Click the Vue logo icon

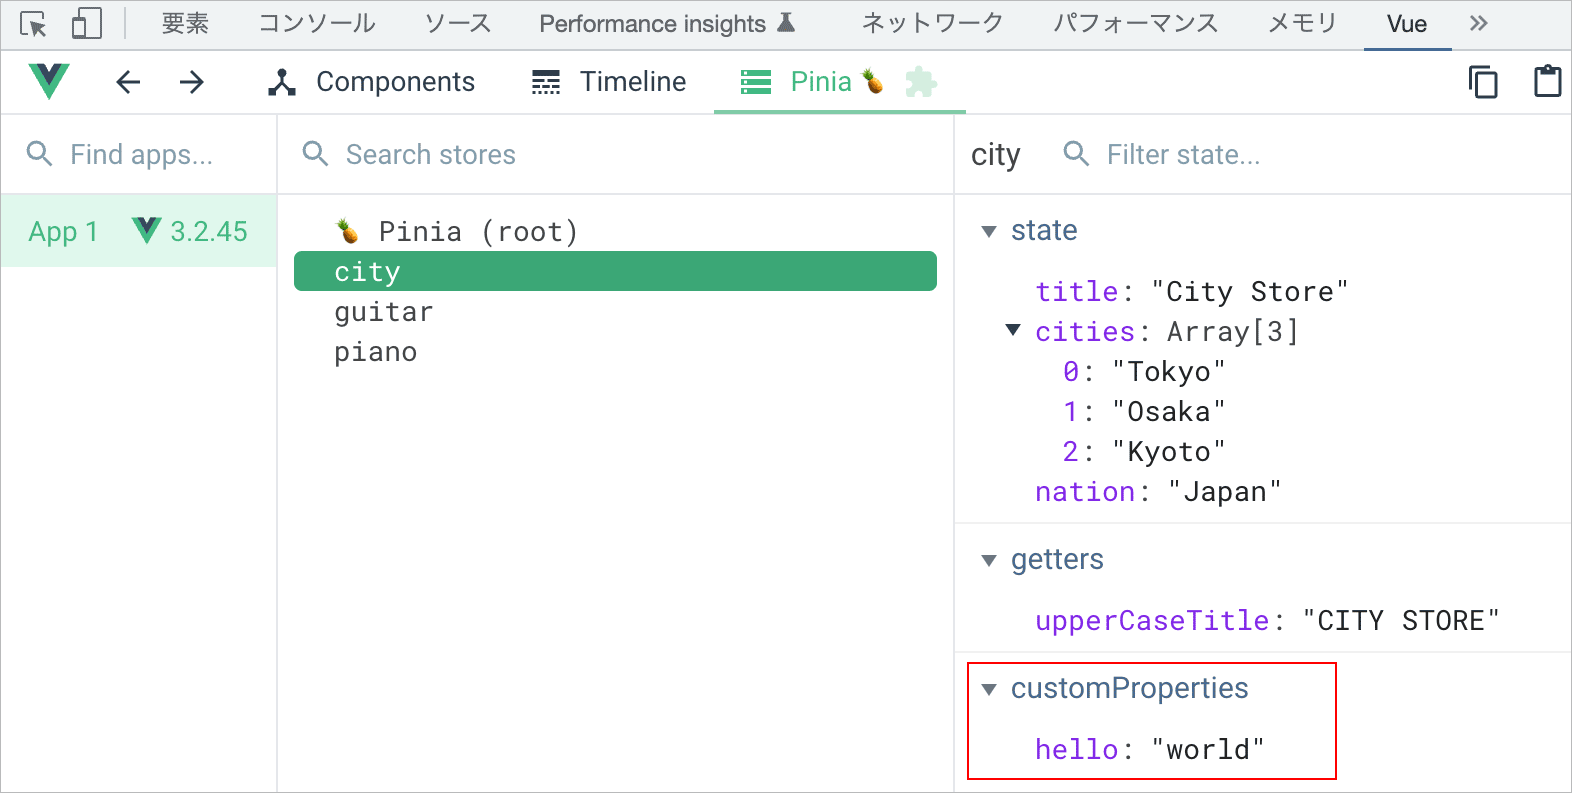[x=49, y=82]
